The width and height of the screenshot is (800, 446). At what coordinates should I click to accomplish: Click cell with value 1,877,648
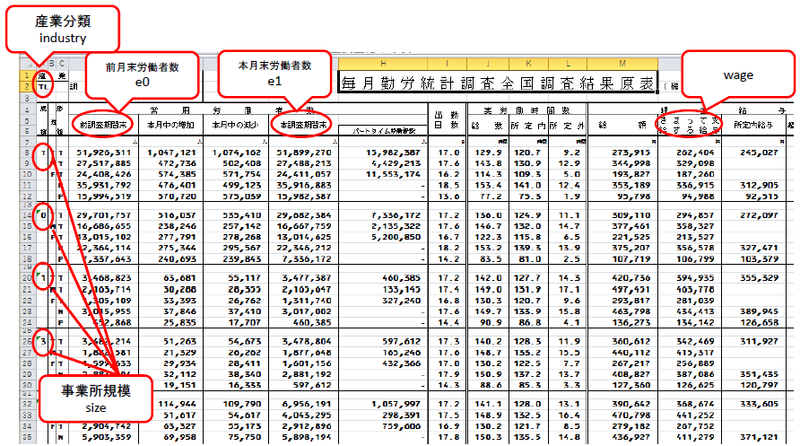(x=305, y=353)
